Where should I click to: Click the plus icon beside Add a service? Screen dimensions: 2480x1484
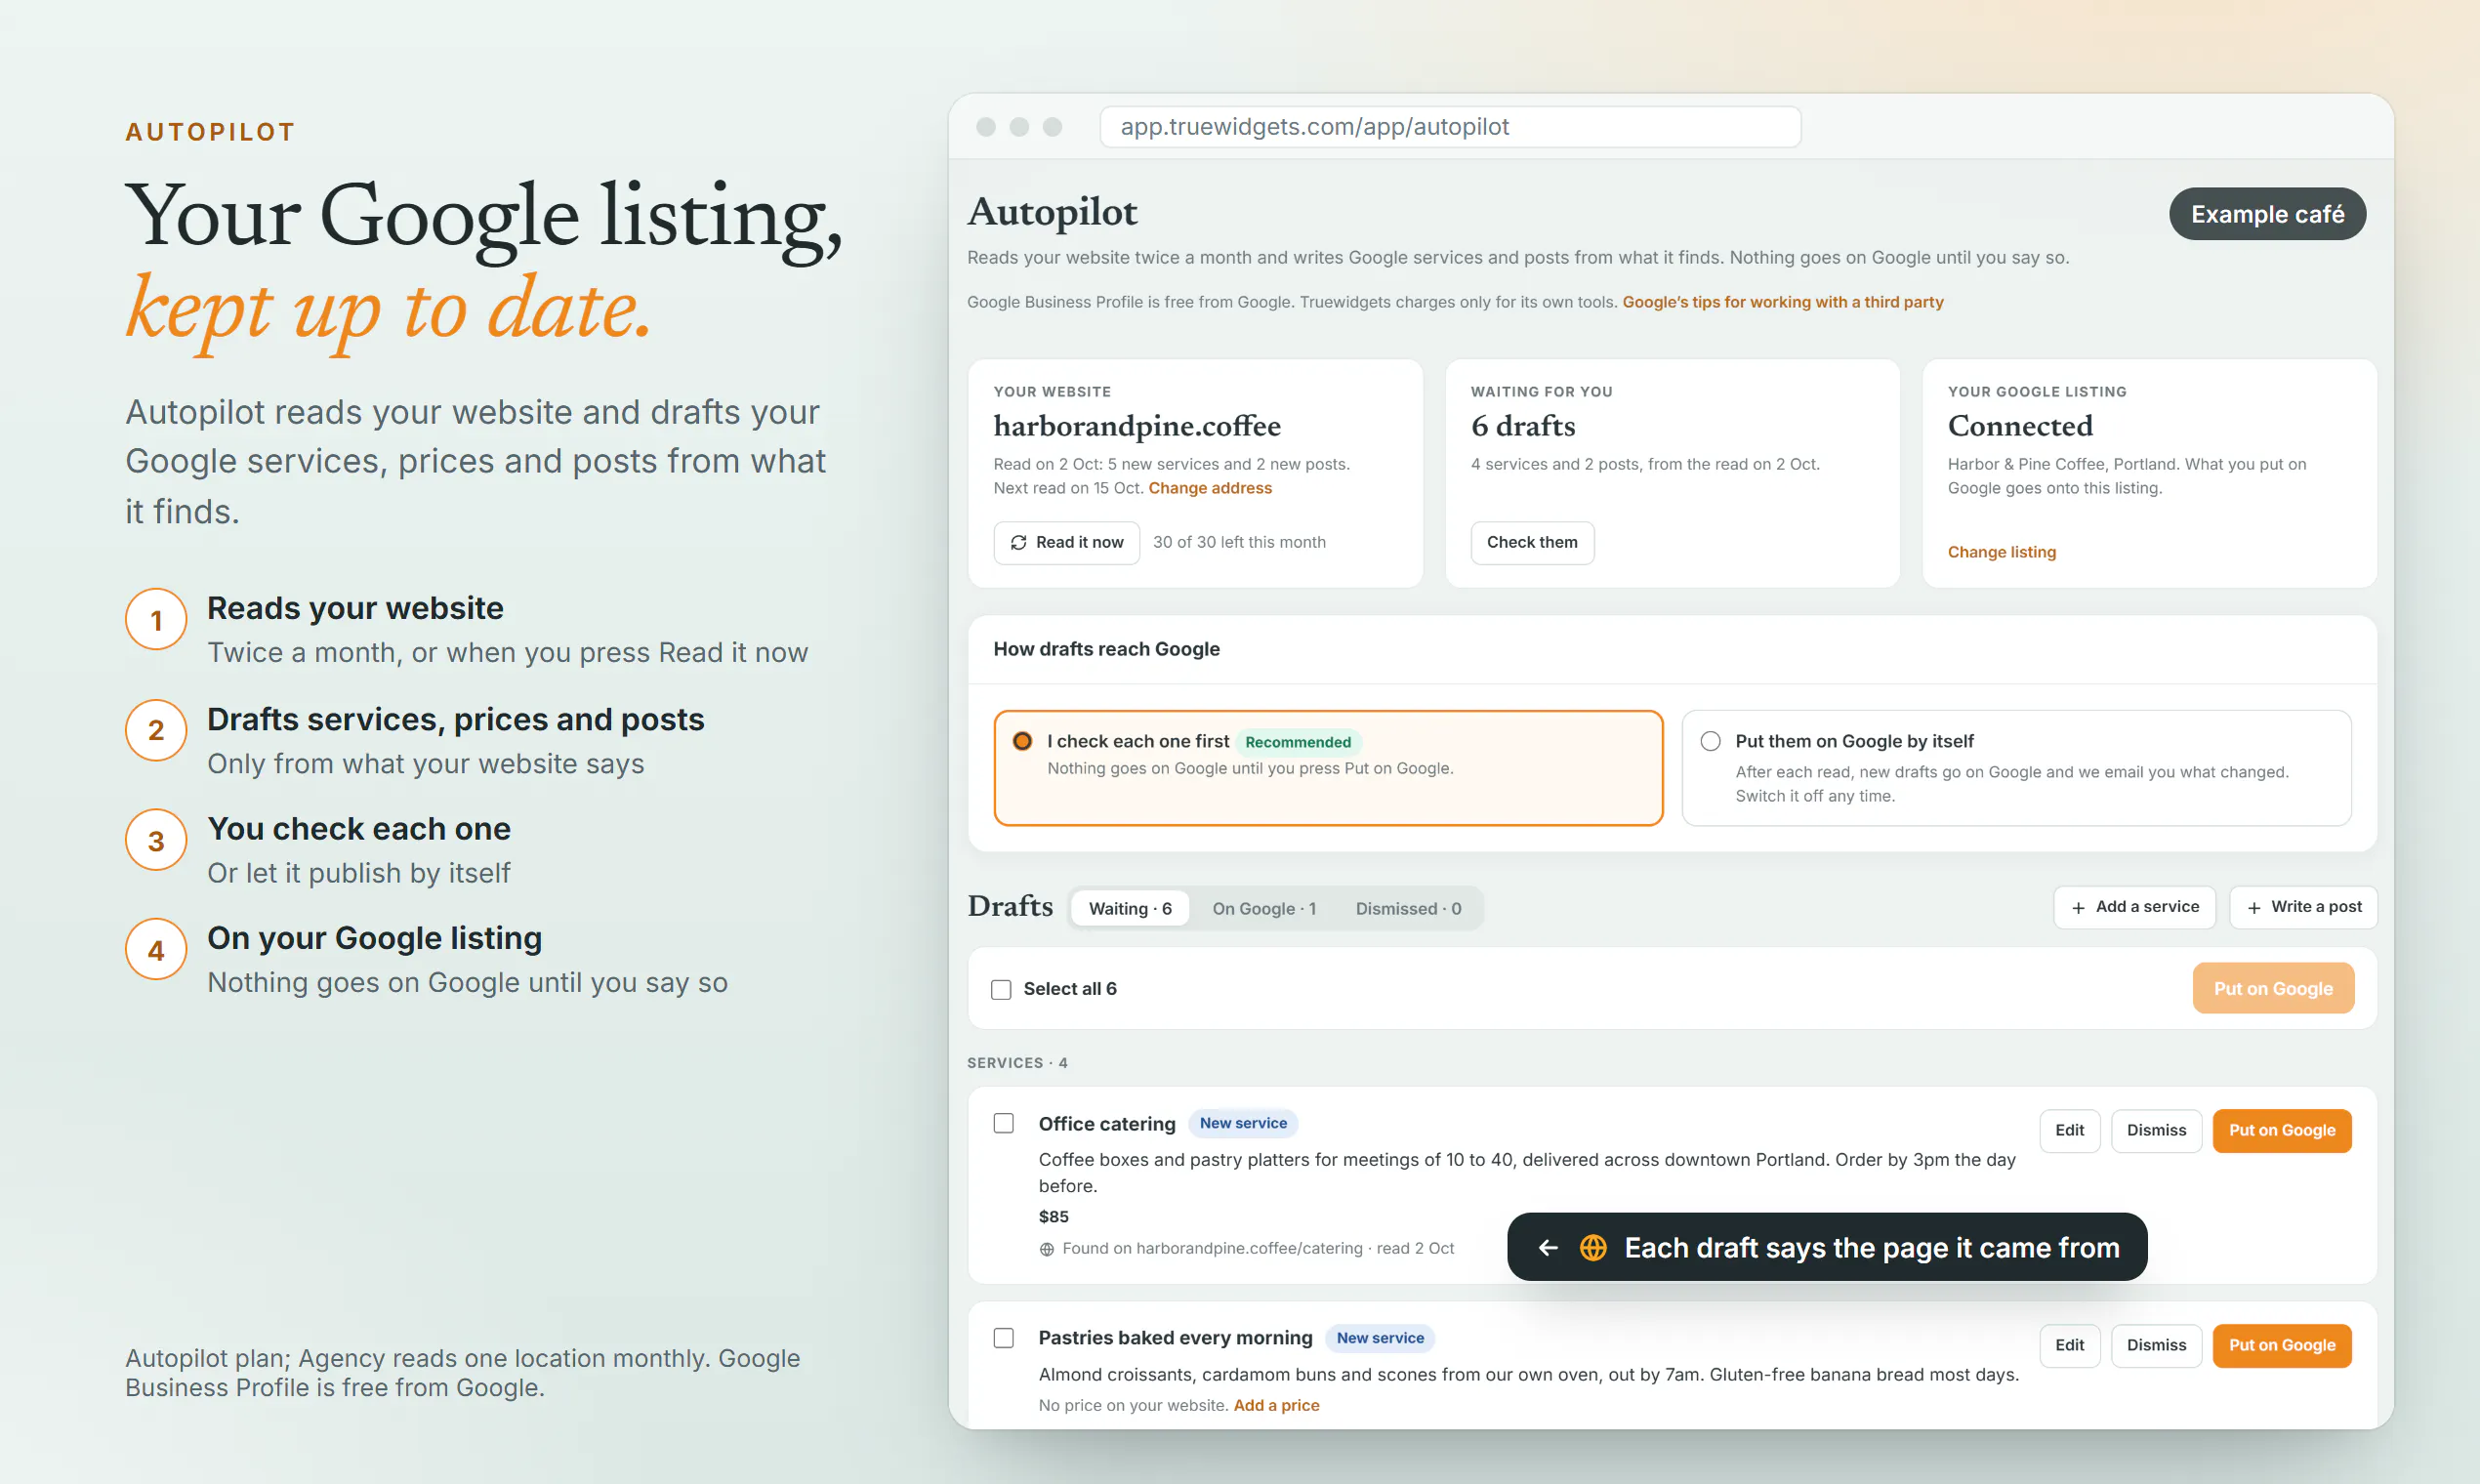pos(2078,908)
